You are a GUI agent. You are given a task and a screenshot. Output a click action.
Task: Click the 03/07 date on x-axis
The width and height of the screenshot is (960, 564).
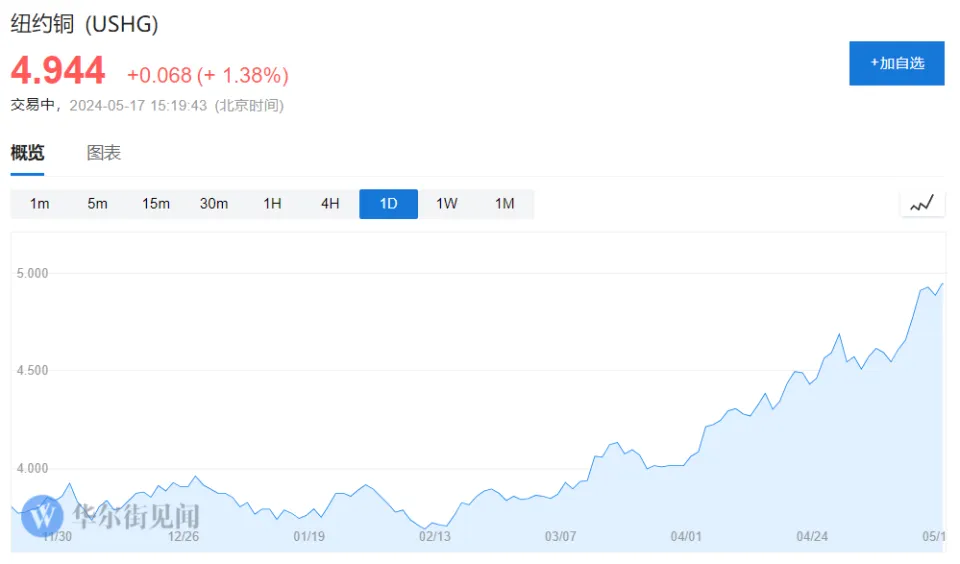pyautogui.click(x=562, y=536)
